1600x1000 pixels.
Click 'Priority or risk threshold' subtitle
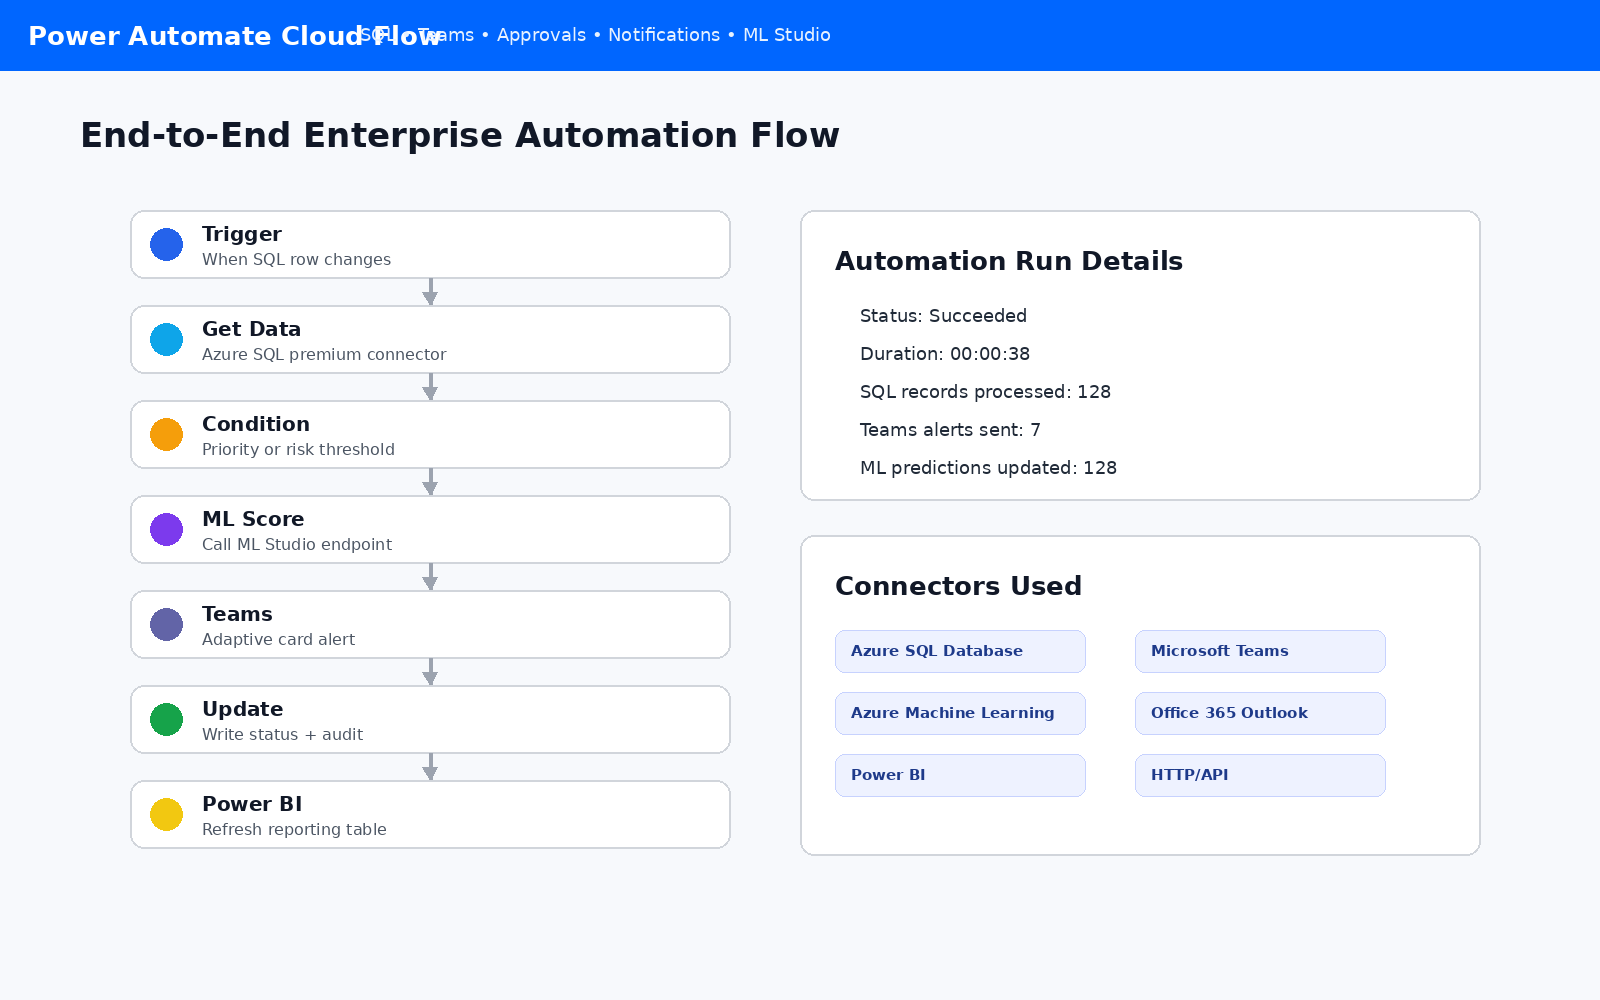click(298, 450)
